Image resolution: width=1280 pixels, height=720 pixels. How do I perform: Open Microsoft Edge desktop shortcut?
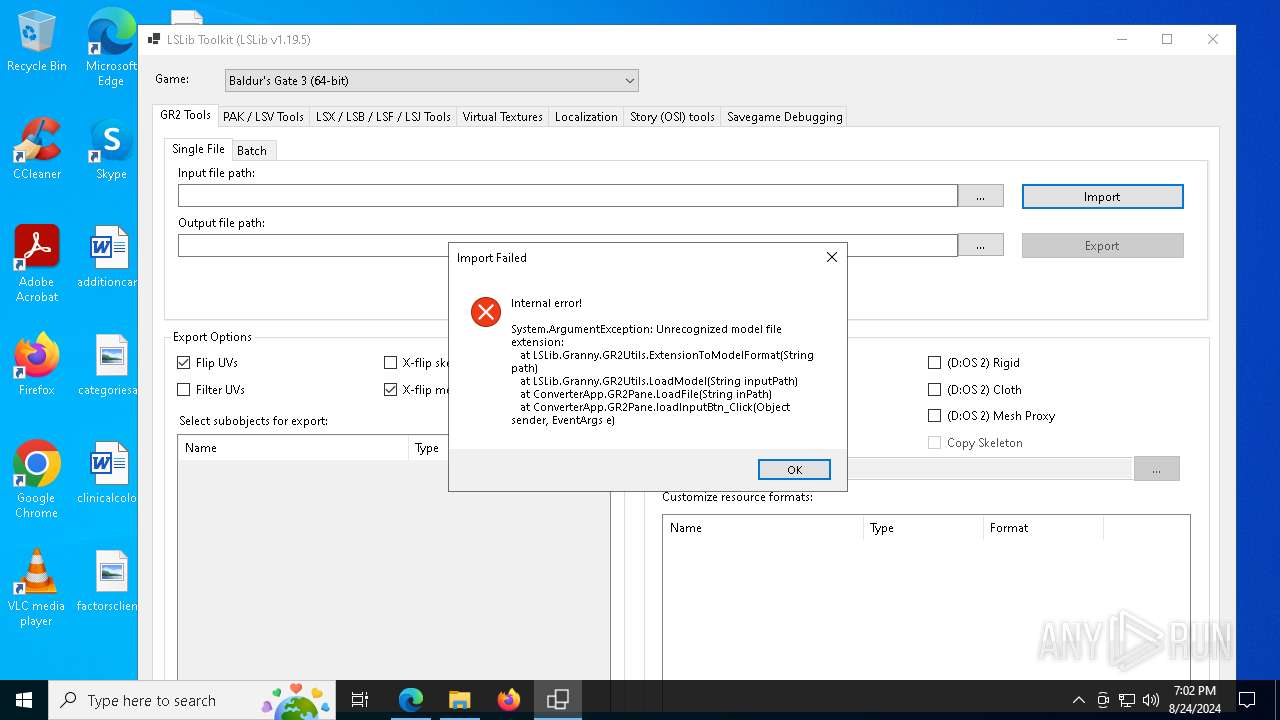[x=111, y=48]
